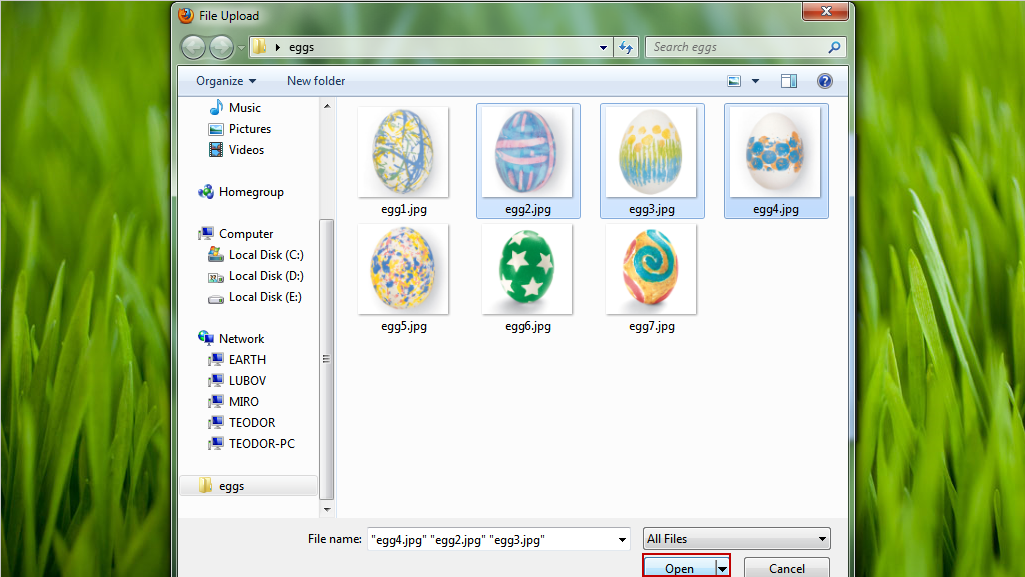The width and height of the screenshot is (1025, 577).
Task: Select the egg4.jpg thumbnail
Action: pos(775,152)
